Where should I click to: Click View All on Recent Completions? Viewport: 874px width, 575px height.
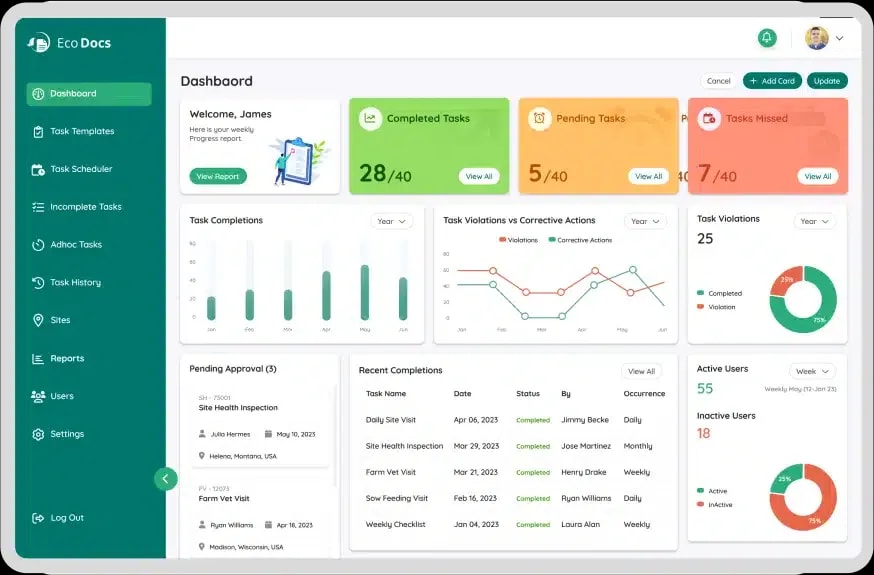pos(641,371)
